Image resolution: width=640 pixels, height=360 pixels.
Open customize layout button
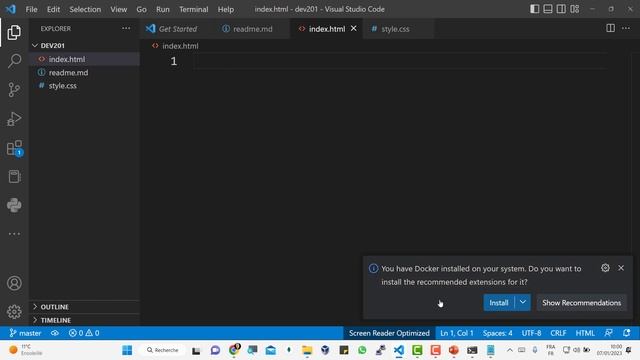[575, 9]
